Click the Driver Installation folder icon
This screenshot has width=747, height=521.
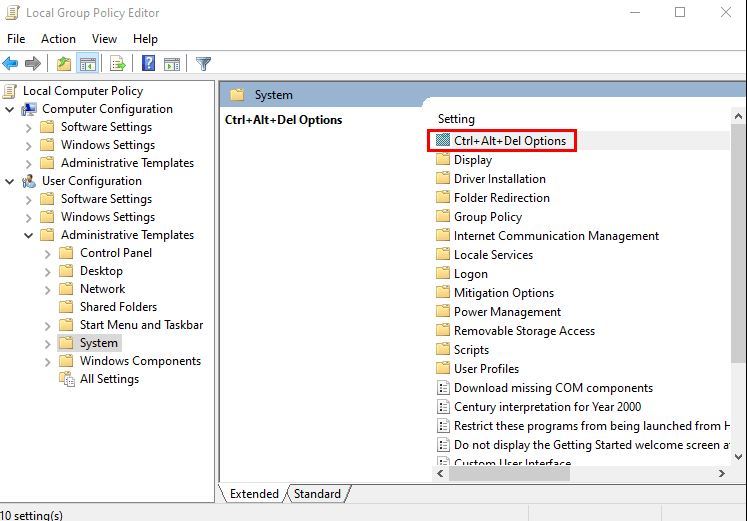[x=443, y=178]
